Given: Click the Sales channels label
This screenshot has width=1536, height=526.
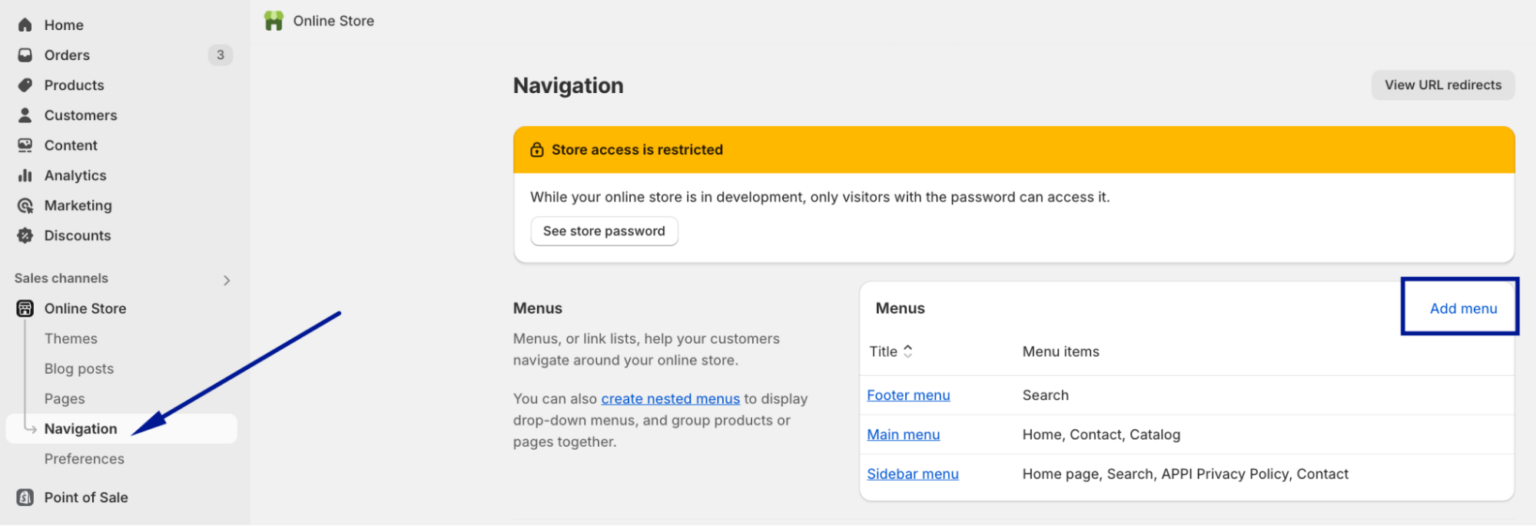Looking at the screenshot, I should 61,278.
